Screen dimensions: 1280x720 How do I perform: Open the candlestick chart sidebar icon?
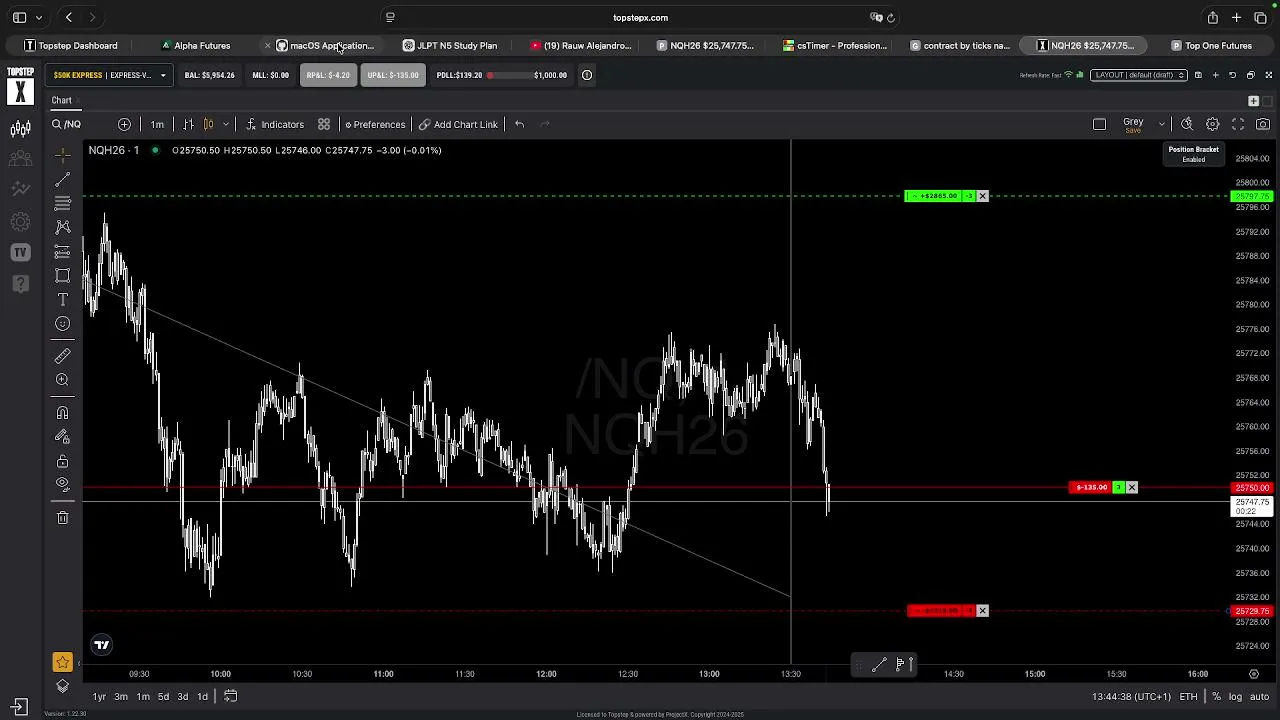click(x=20, y=128)
